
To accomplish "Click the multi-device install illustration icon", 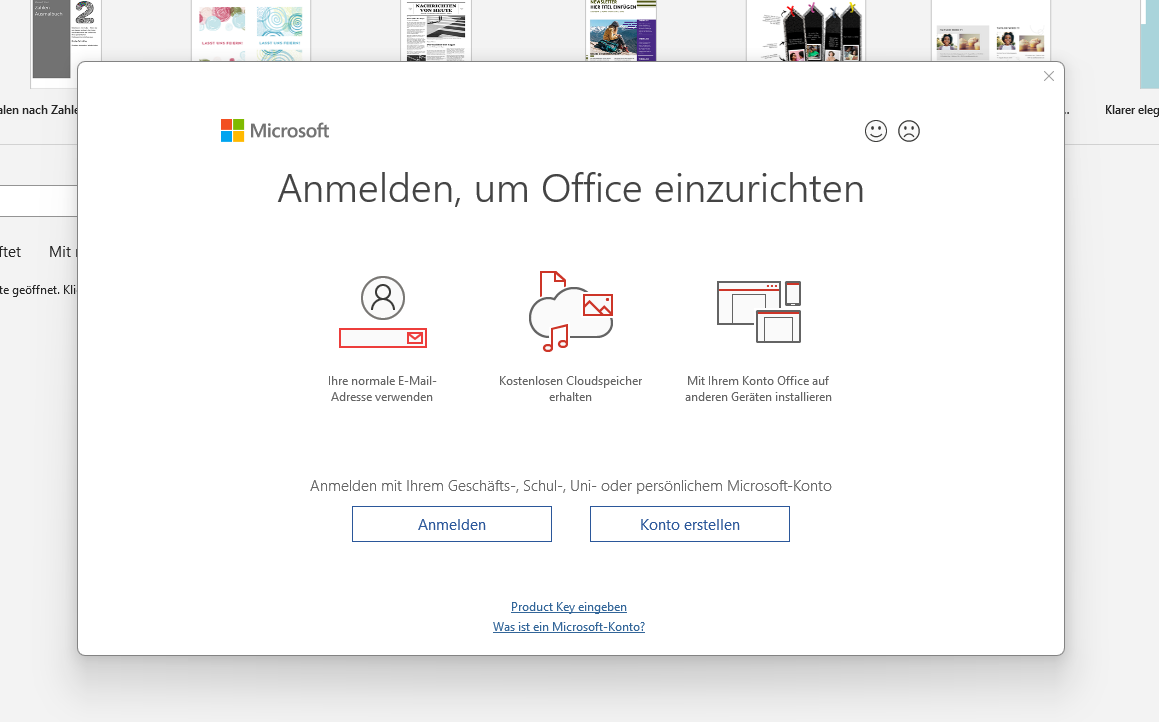I will (x=759, y=312).
